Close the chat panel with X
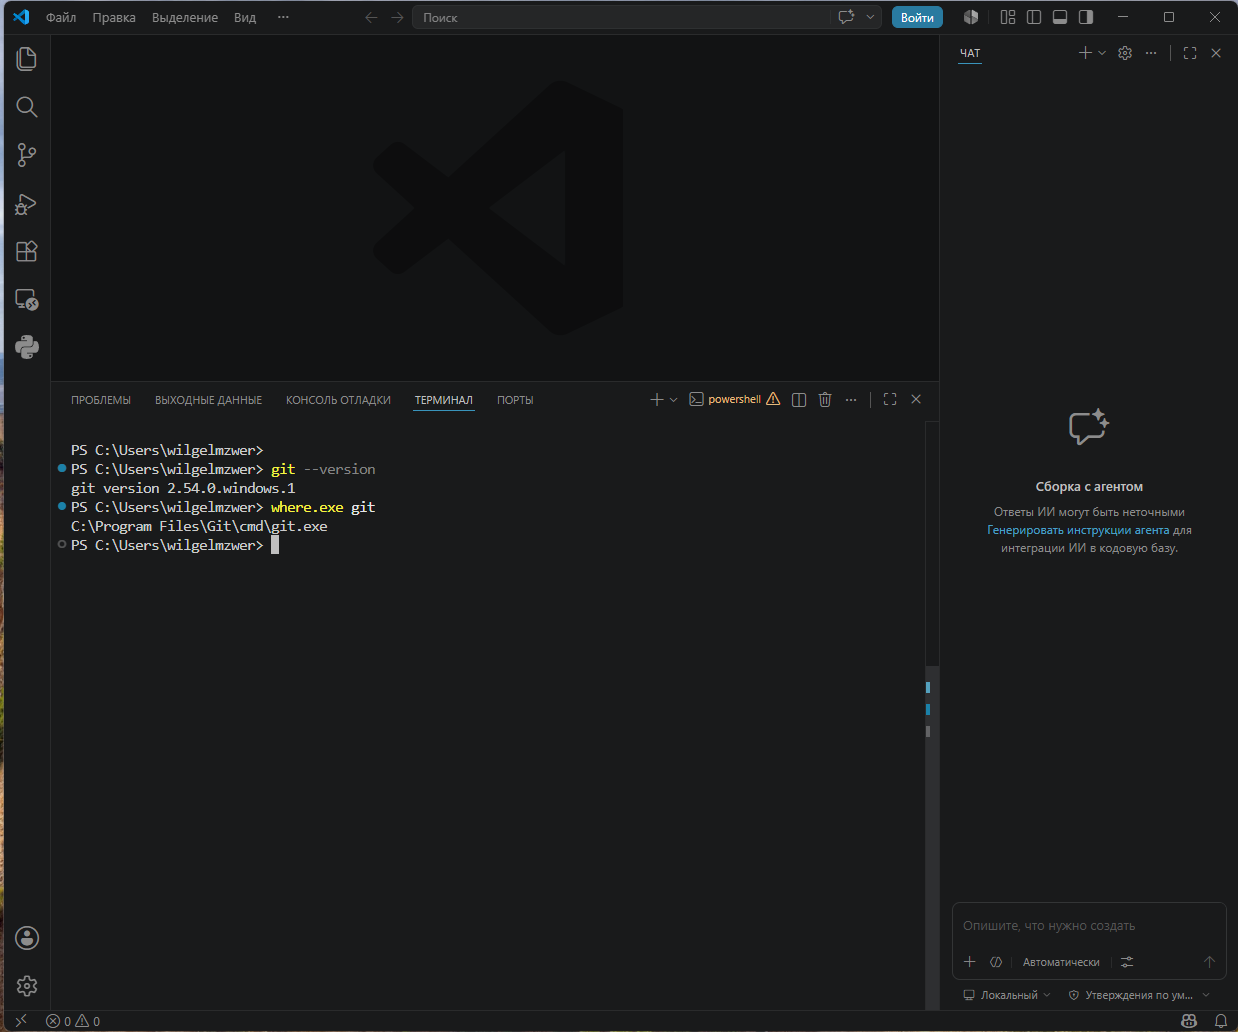This screenshot has width=1238, height=1032. pyautogui.click(x=1216, y=53)
